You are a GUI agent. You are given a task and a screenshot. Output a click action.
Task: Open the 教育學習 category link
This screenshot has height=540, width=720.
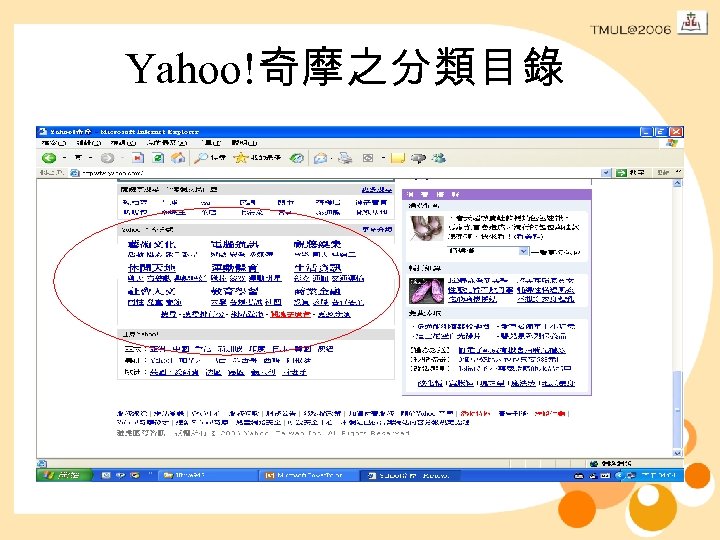point(235,291)
